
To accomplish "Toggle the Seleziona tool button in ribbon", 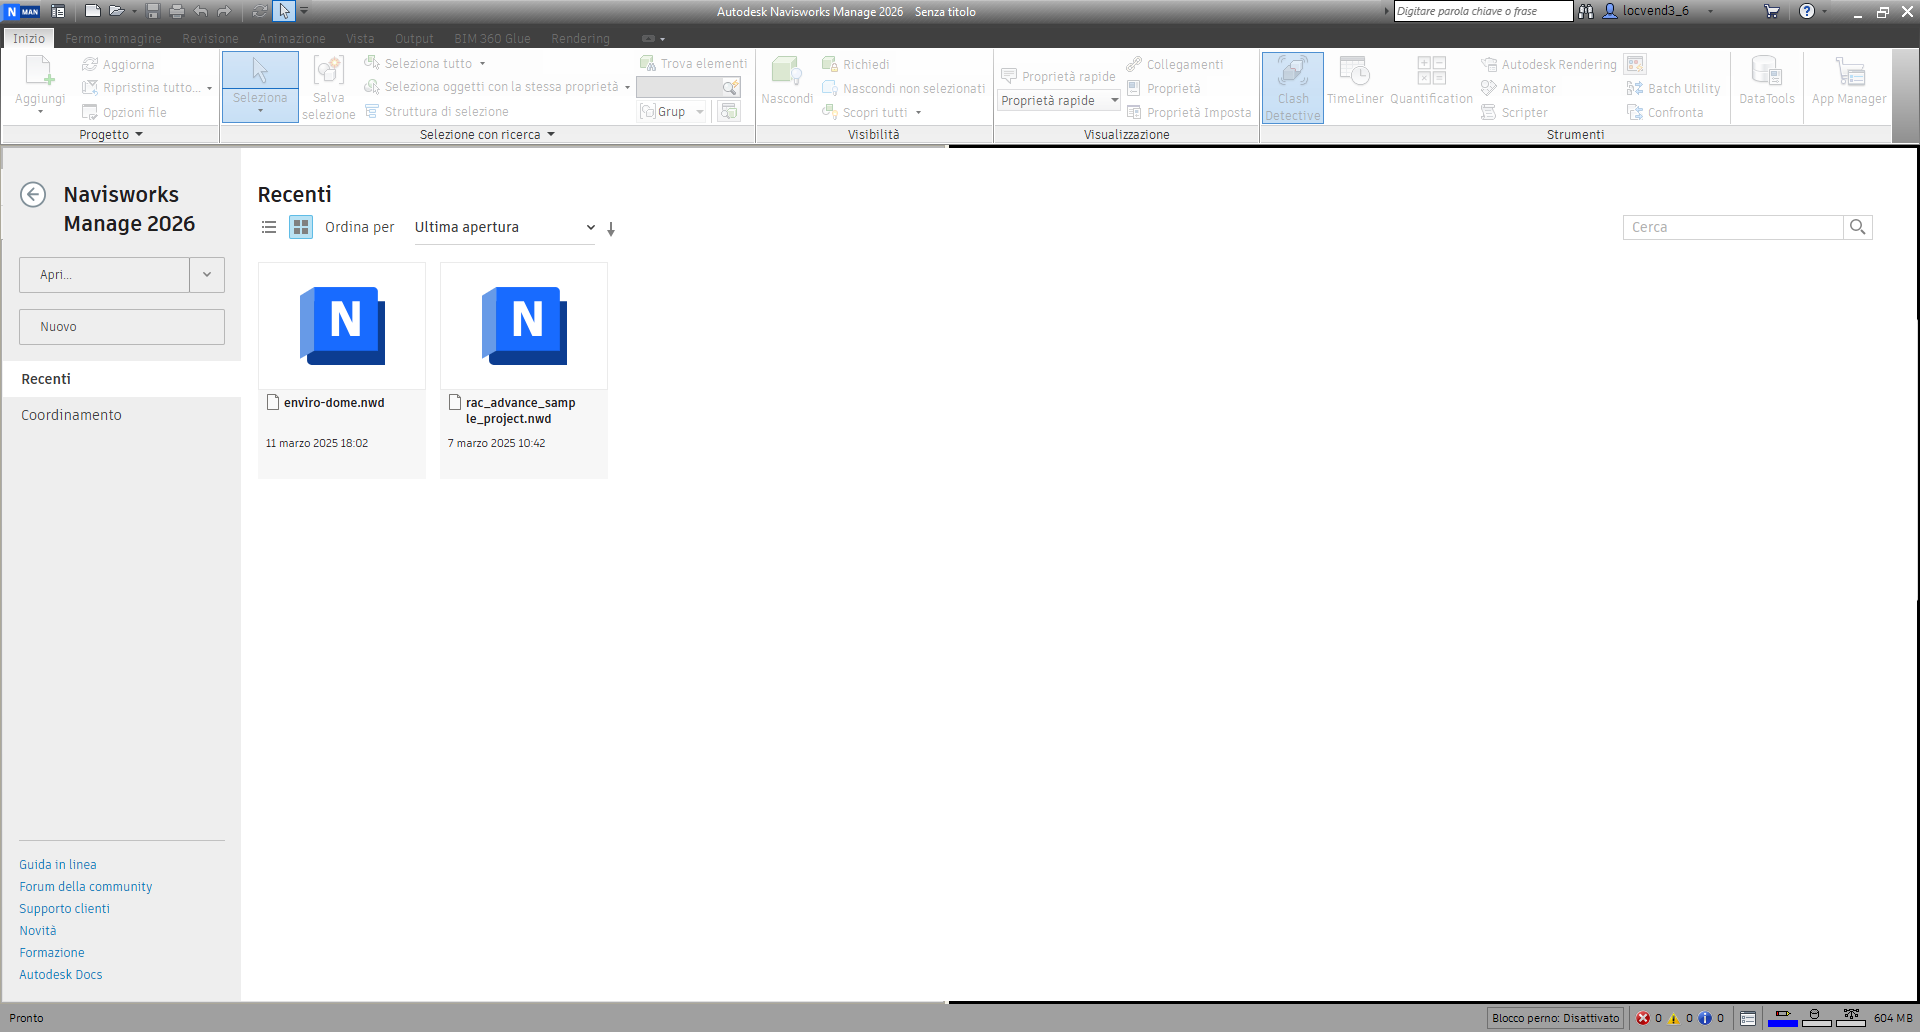I will (x=260, y=87).
